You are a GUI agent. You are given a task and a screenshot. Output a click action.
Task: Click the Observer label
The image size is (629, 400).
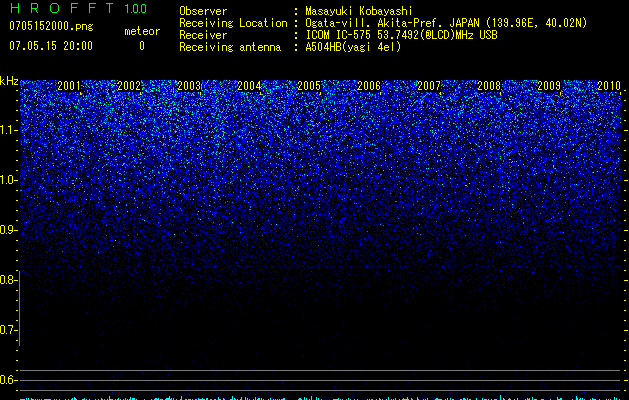click(203, 11)
